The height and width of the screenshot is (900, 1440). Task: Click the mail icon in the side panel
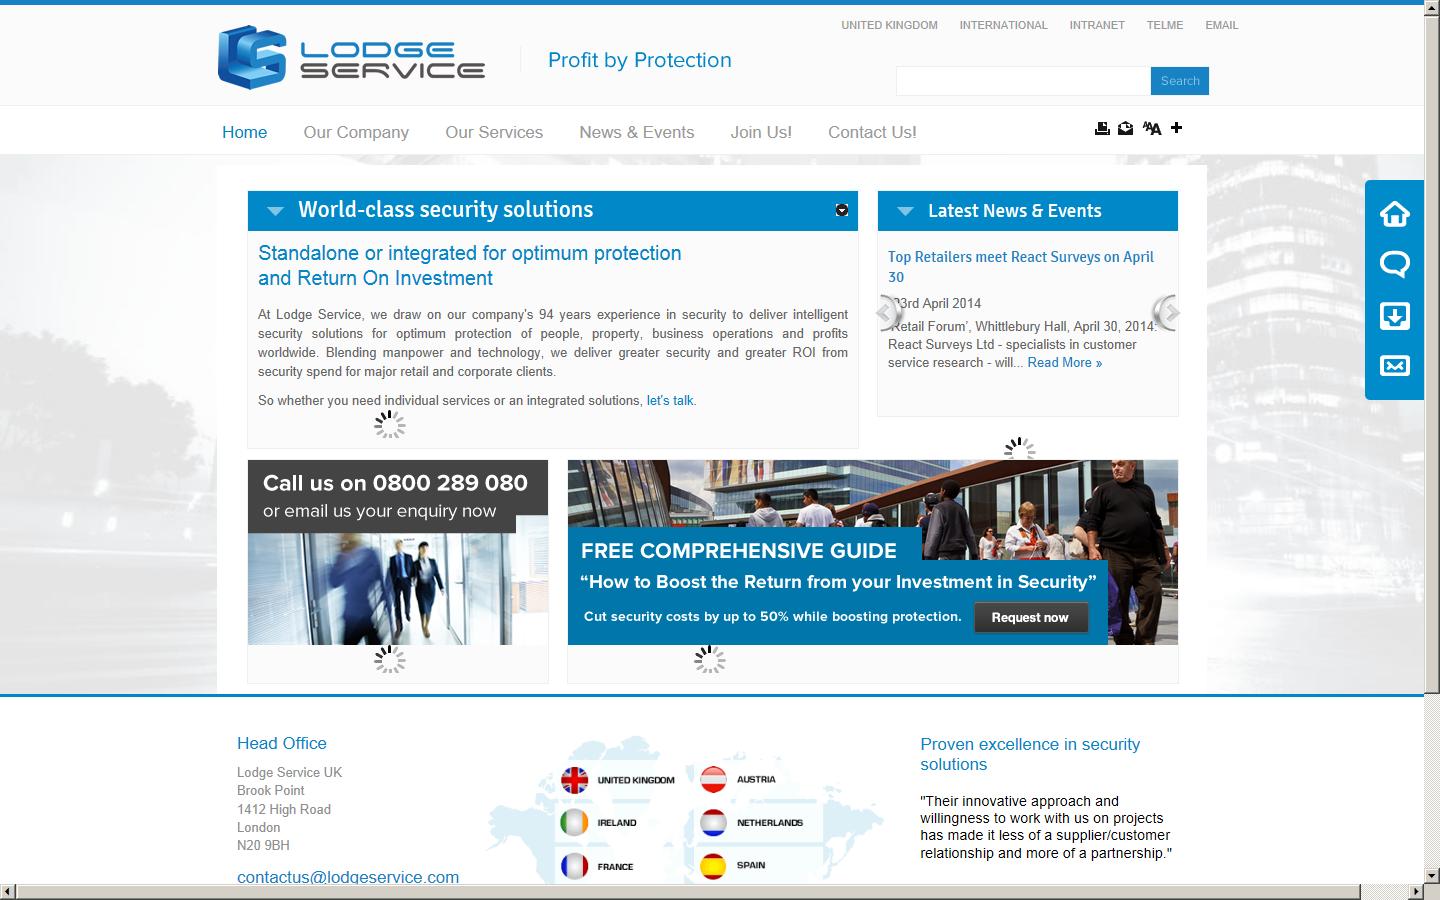pyautogui.click(x=1394, y=366)
